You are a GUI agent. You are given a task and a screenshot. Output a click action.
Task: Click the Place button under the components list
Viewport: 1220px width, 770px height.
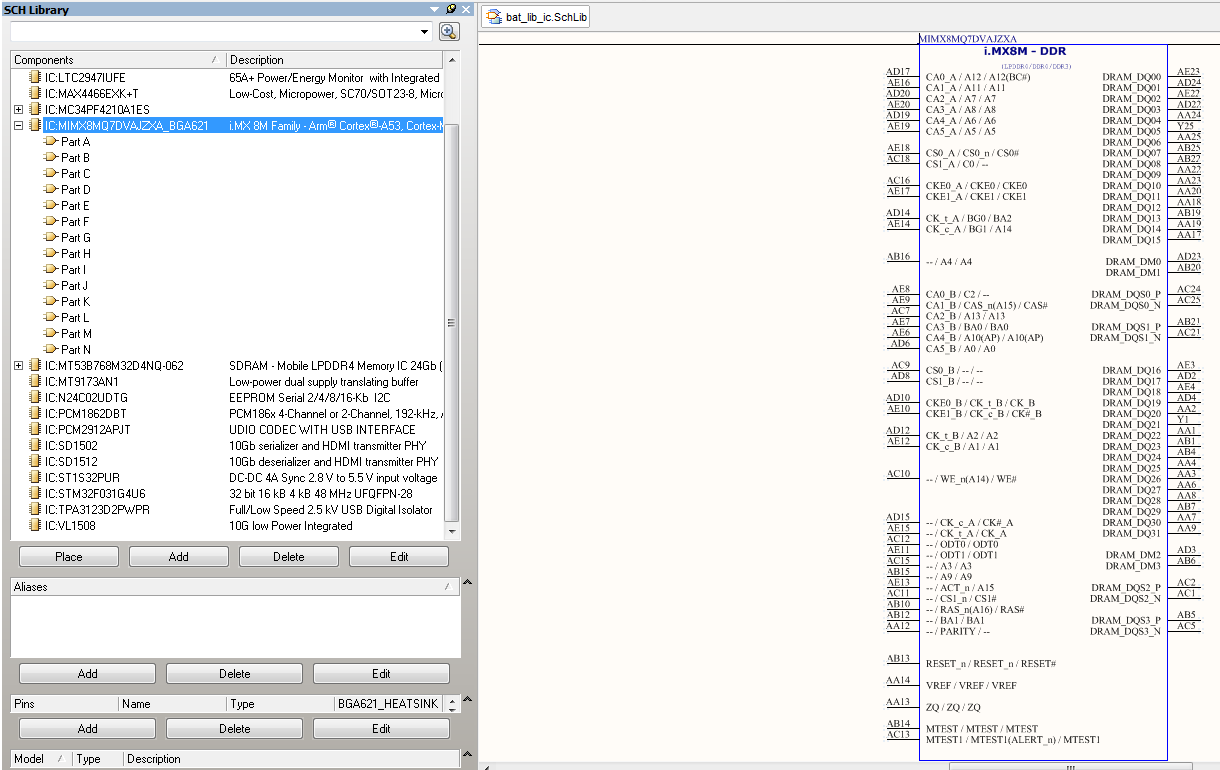click(x=69, y=557)
